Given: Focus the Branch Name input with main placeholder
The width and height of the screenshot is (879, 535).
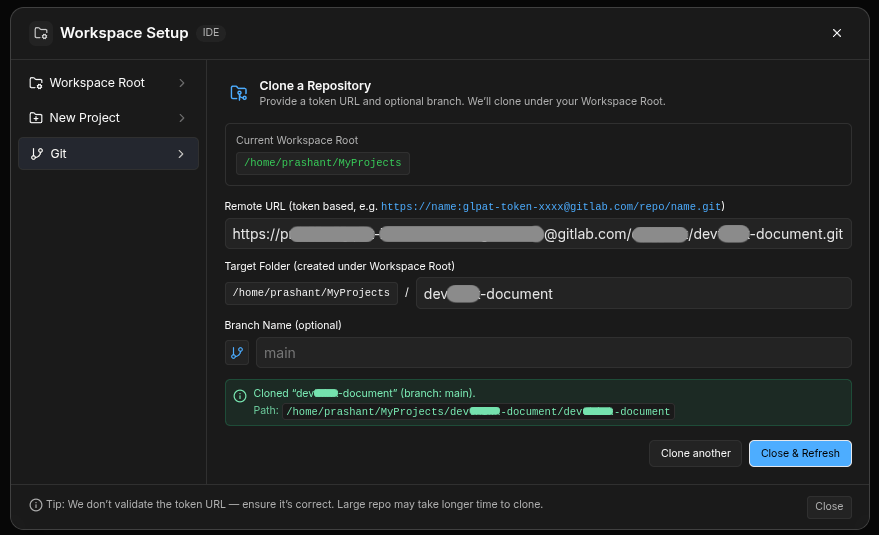Looking at the screenshot, I should tap(554, 353).
